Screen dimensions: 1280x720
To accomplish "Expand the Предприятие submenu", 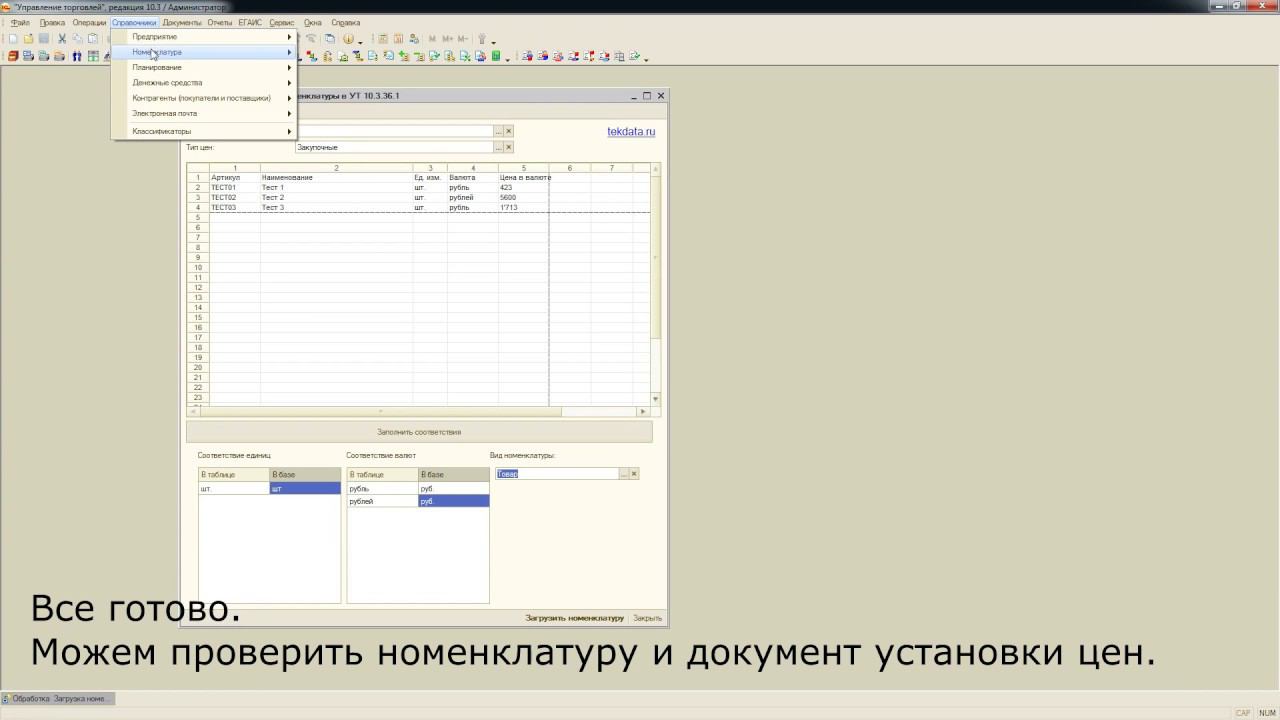I will pos(204,37).
